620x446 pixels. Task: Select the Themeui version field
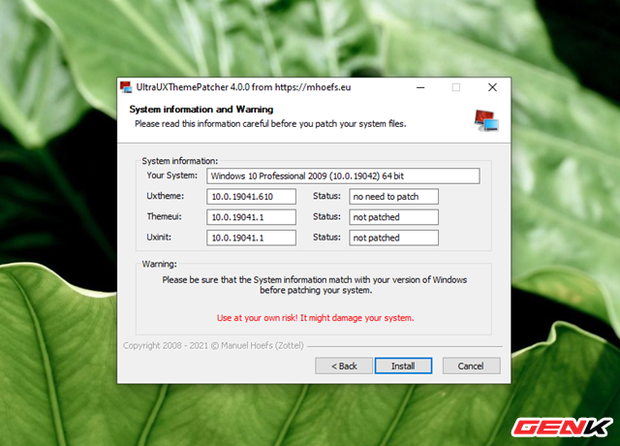(251, 217)
